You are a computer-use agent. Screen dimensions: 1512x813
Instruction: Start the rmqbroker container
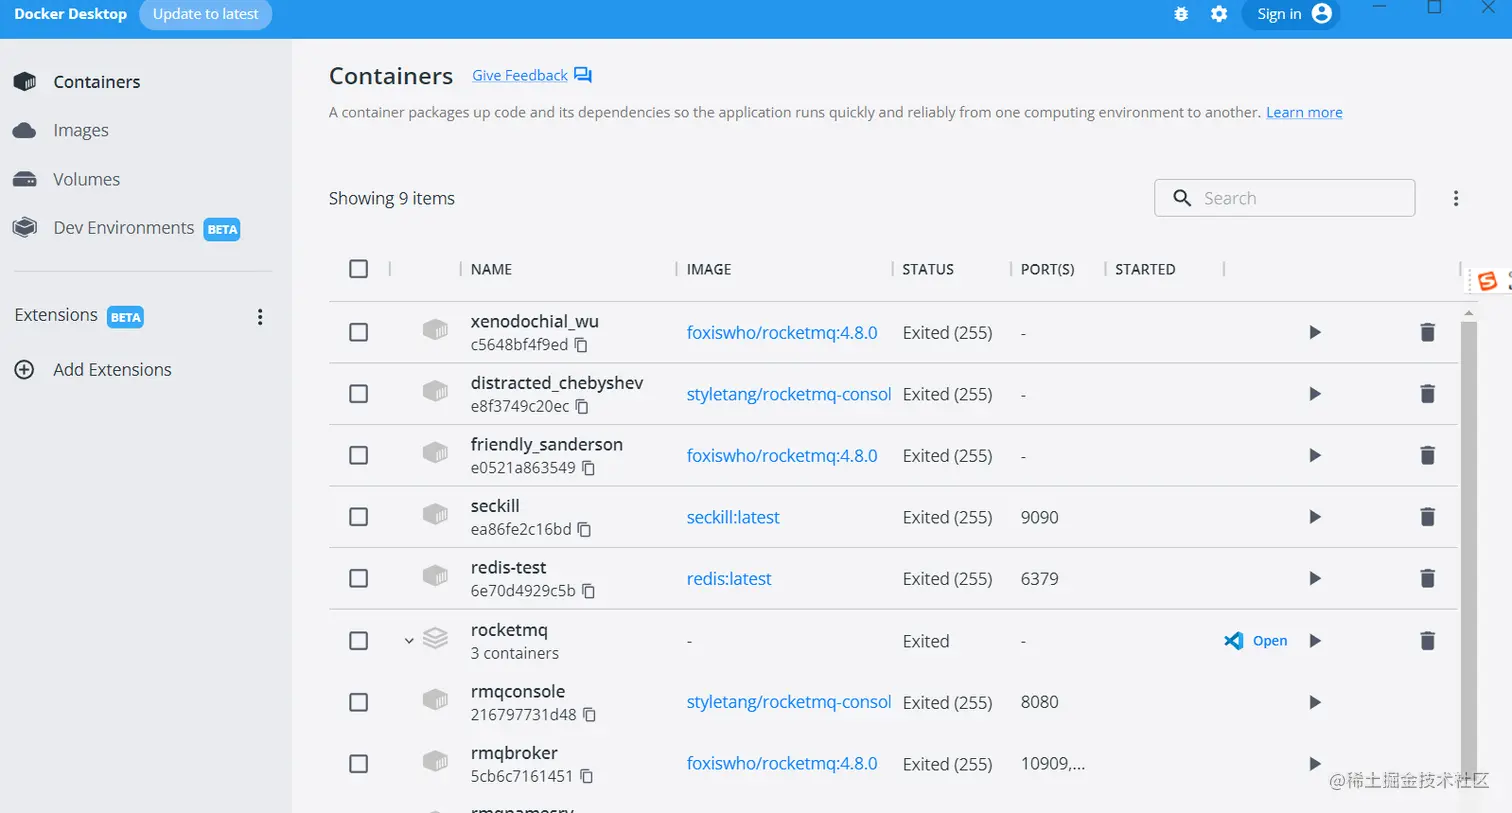click(1315, 764)
